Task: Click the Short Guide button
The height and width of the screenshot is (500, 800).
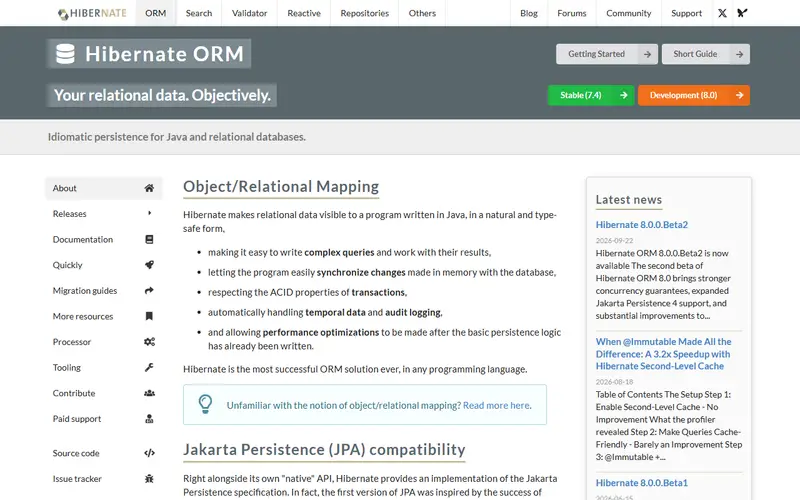Action: (x=706, y=54)
